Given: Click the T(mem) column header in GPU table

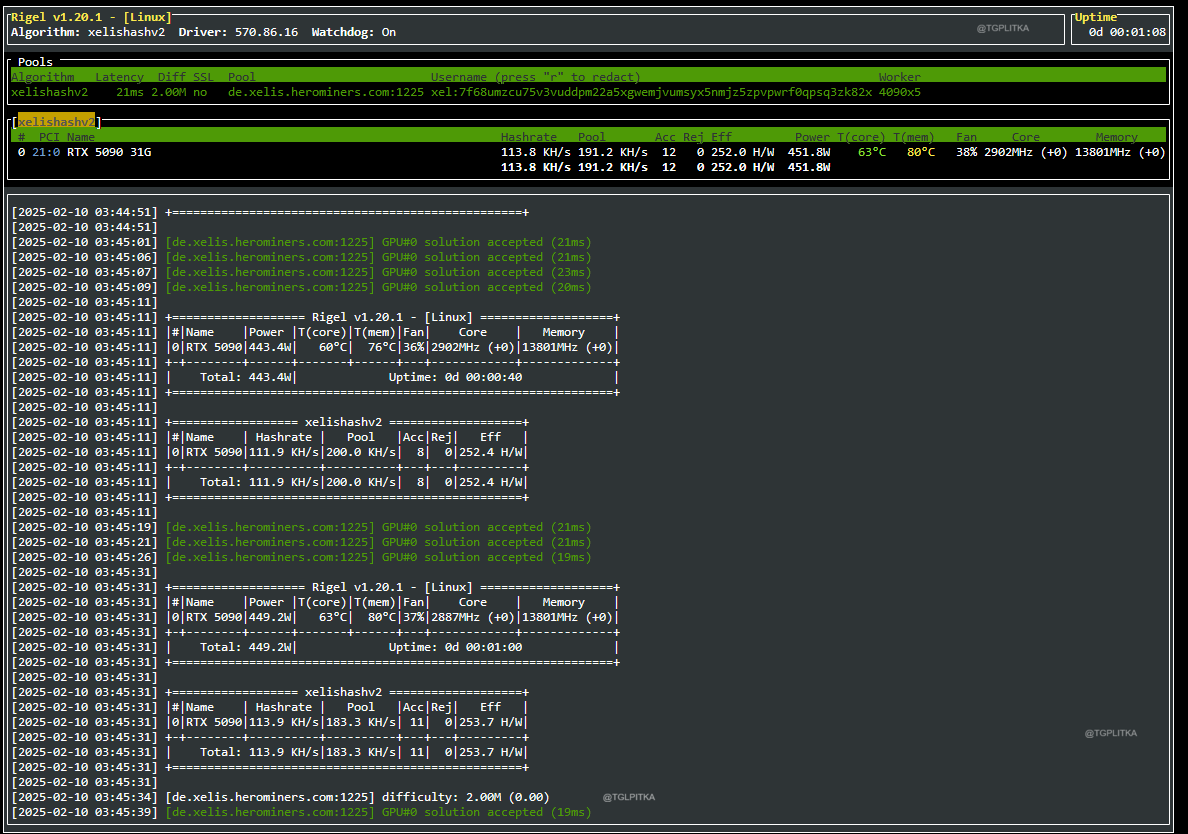Looking at the screenshot, I should pos(914,137).
